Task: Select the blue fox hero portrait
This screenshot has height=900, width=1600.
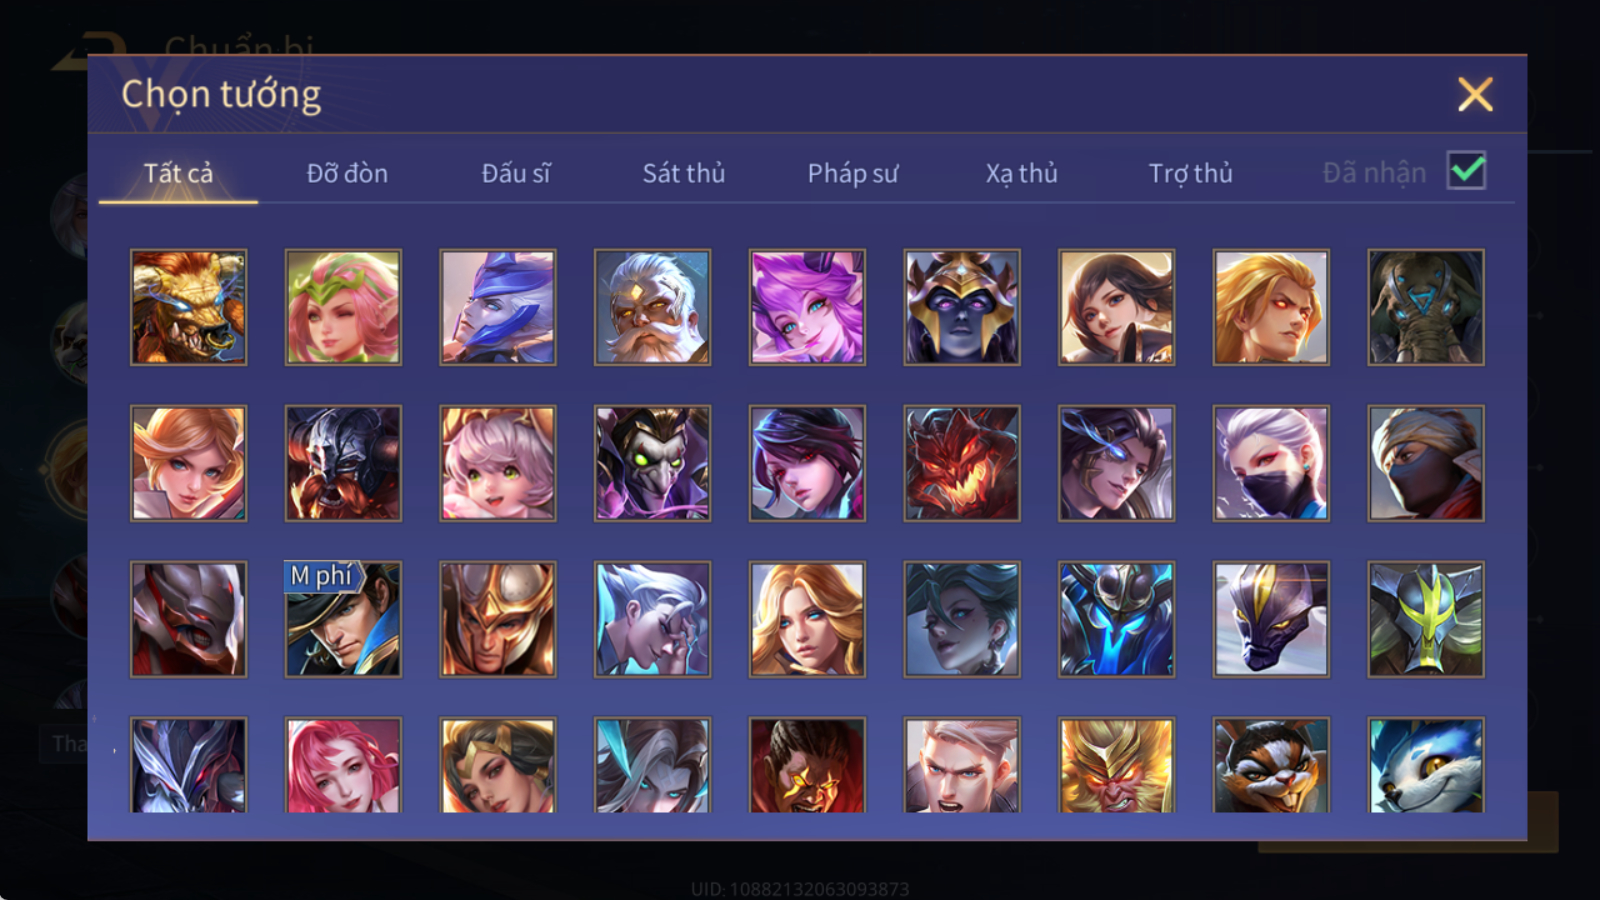Action: point(1426,765)
